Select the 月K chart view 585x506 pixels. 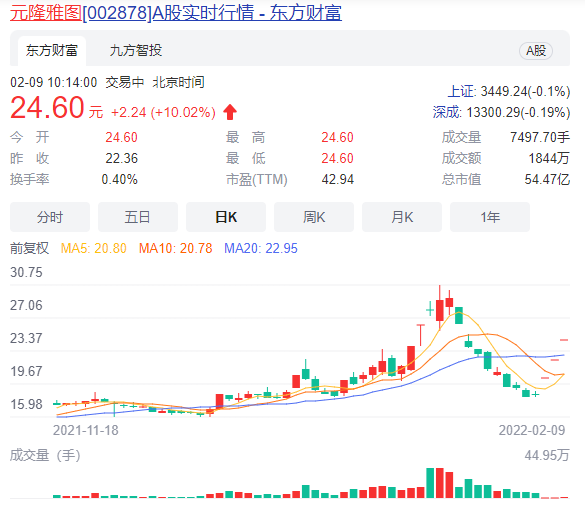click(x=402, y=217)
